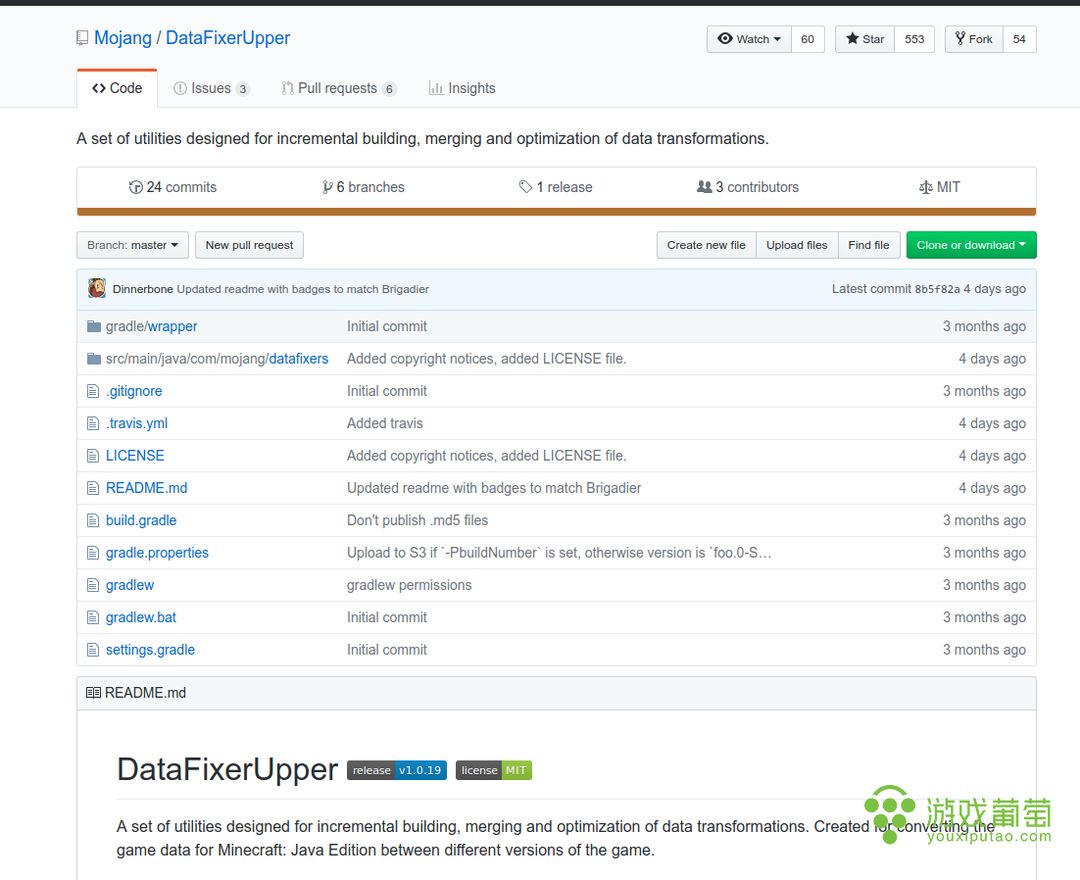Image resolution: width=1080 pixels, height=880 pixels.
Task: Click Upload files button
Action: tap(797, 245)
